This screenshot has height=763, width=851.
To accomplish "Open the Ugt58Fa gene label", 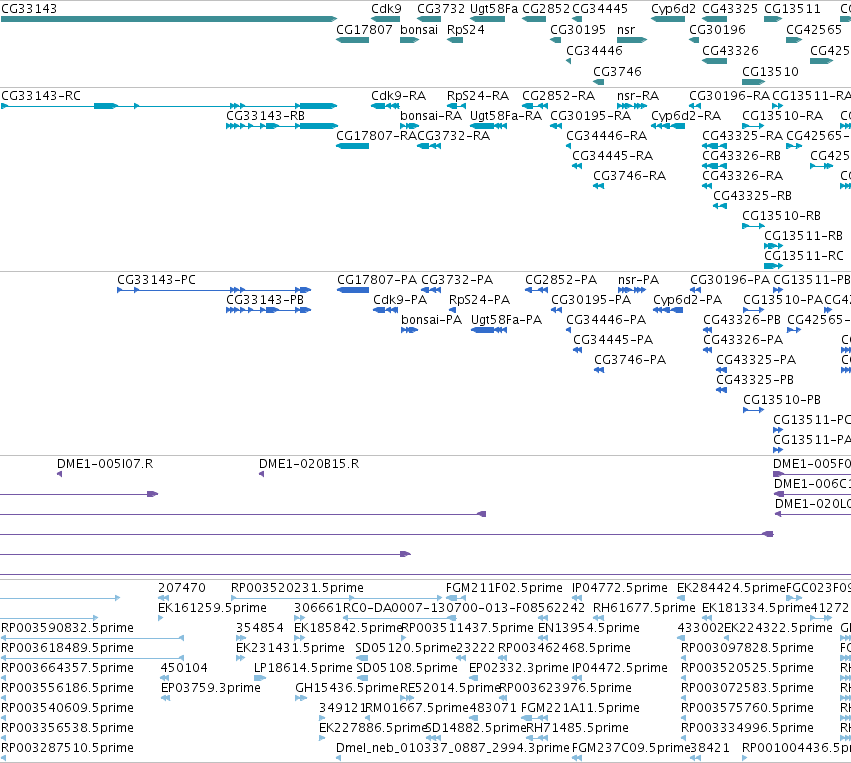I will click(x=494, y=9).
